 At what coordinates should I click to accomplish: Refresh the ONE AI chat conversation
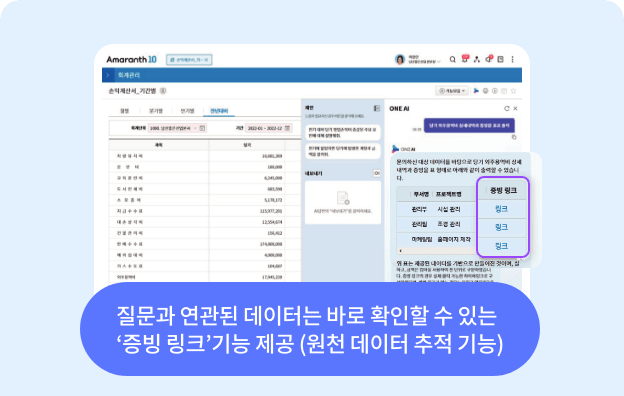507,108
